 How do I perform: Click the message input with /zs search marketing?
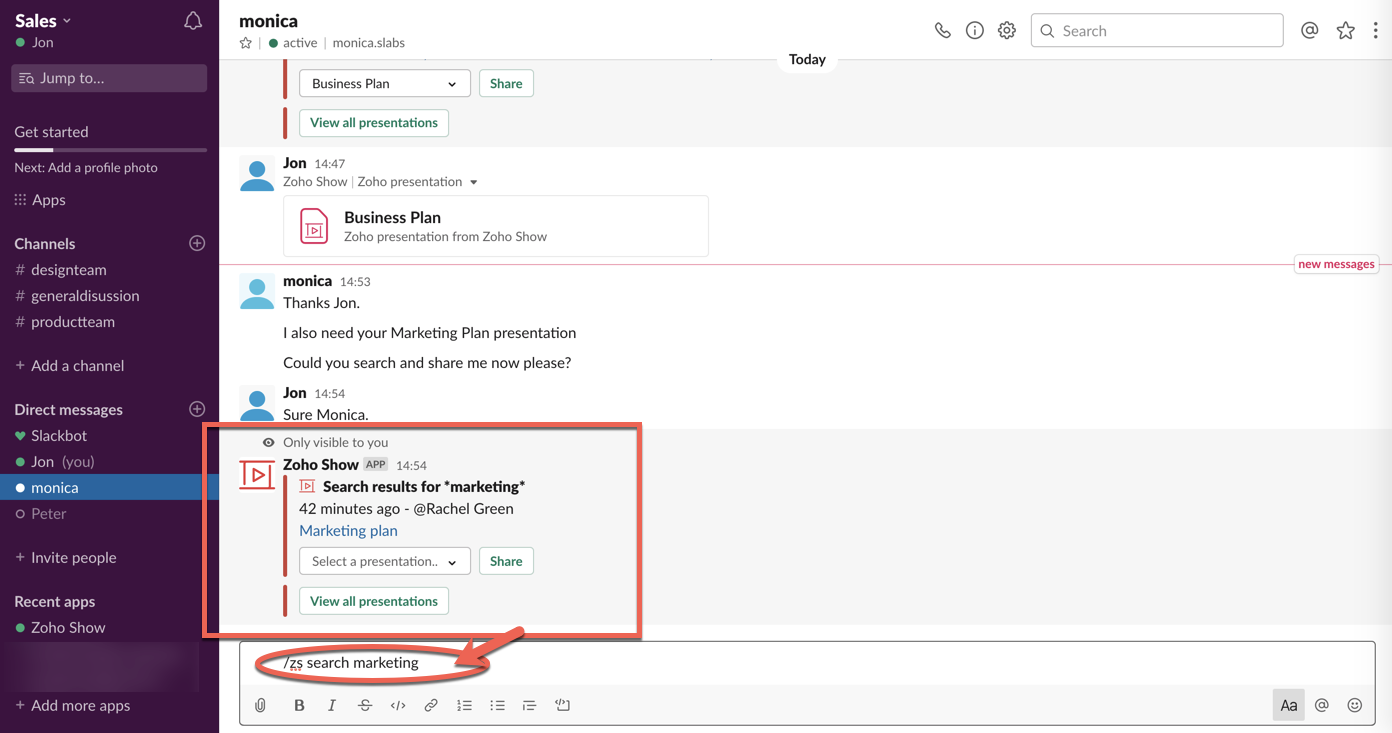click(x=807, y=663)
